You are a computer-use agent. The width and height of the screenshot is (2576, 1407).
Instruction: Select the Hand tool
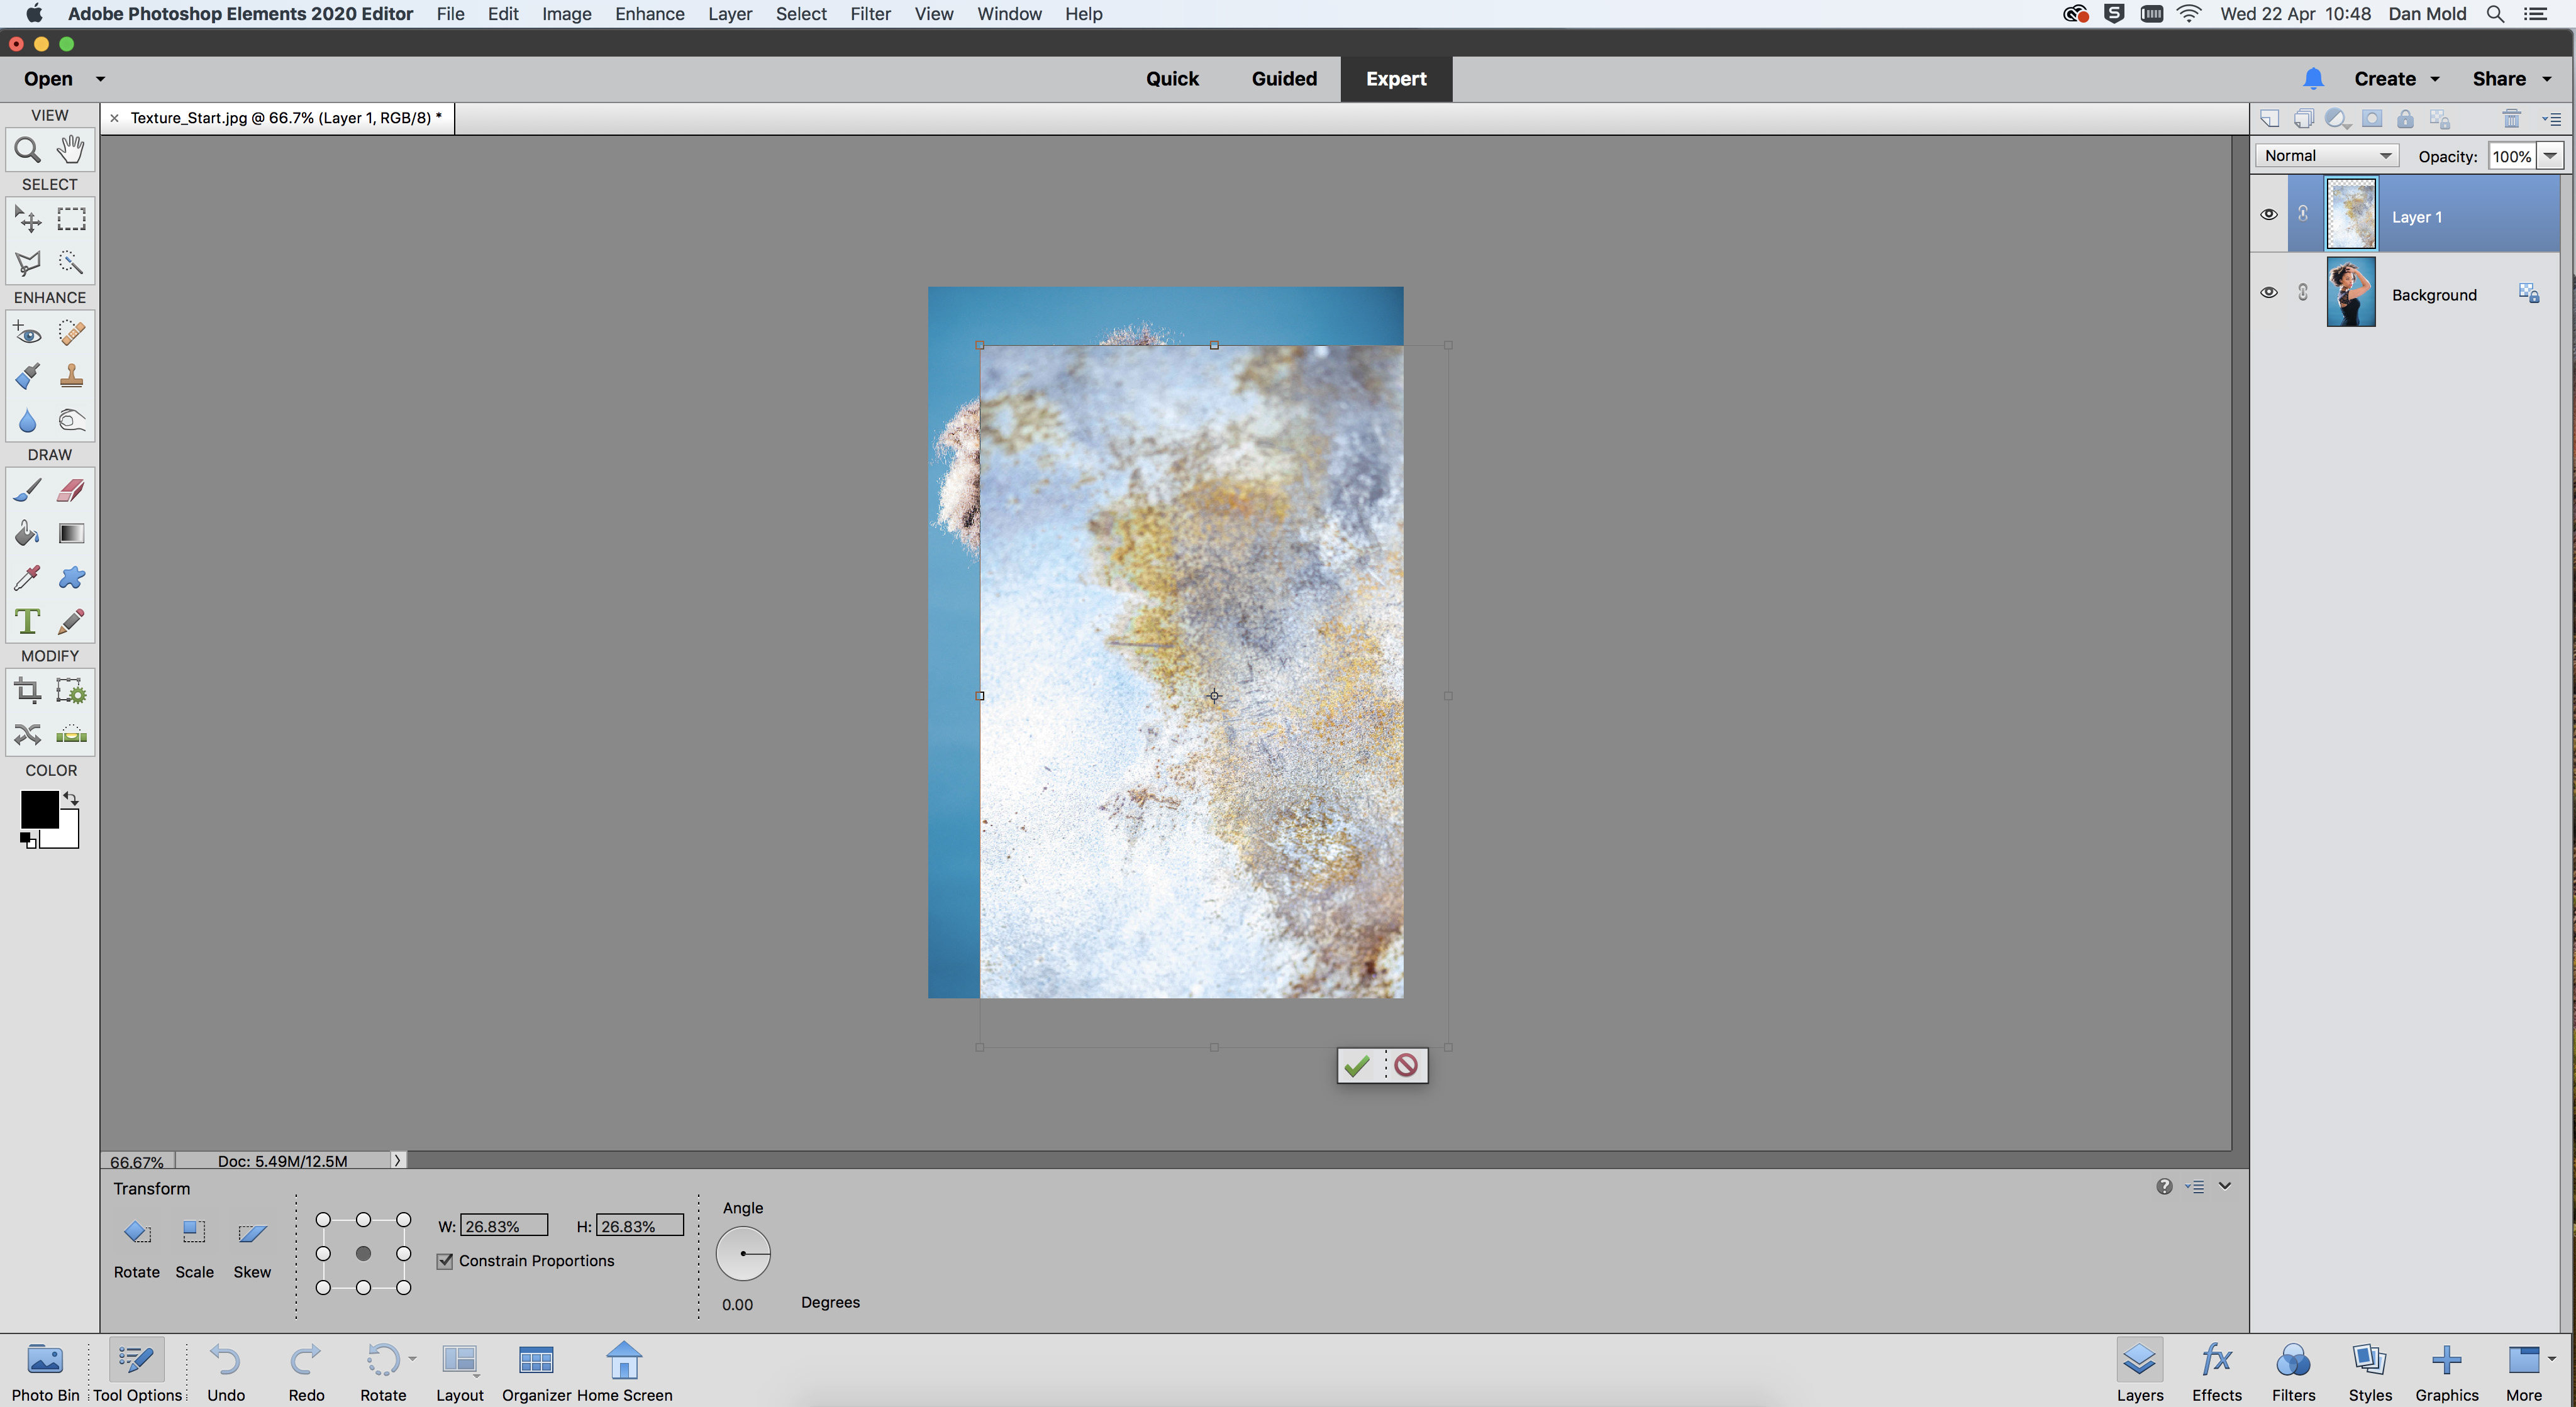point(70,150)
